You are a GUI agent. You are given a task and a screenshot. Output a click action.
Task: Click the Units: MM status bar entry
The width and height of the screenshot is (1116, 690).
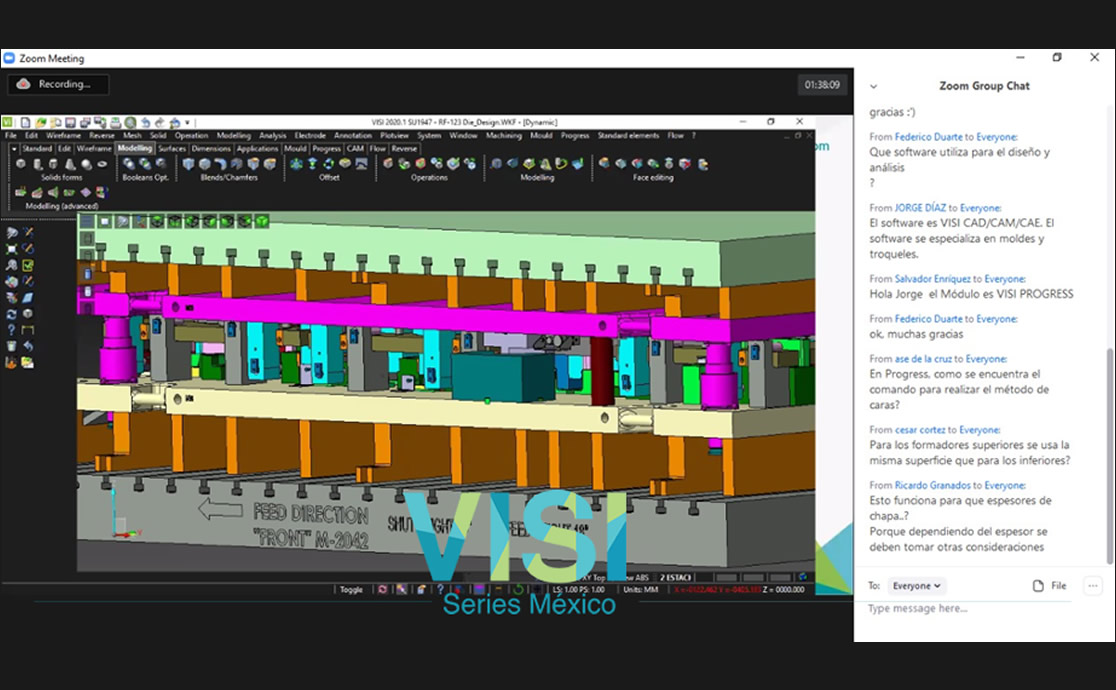[641, 590]
